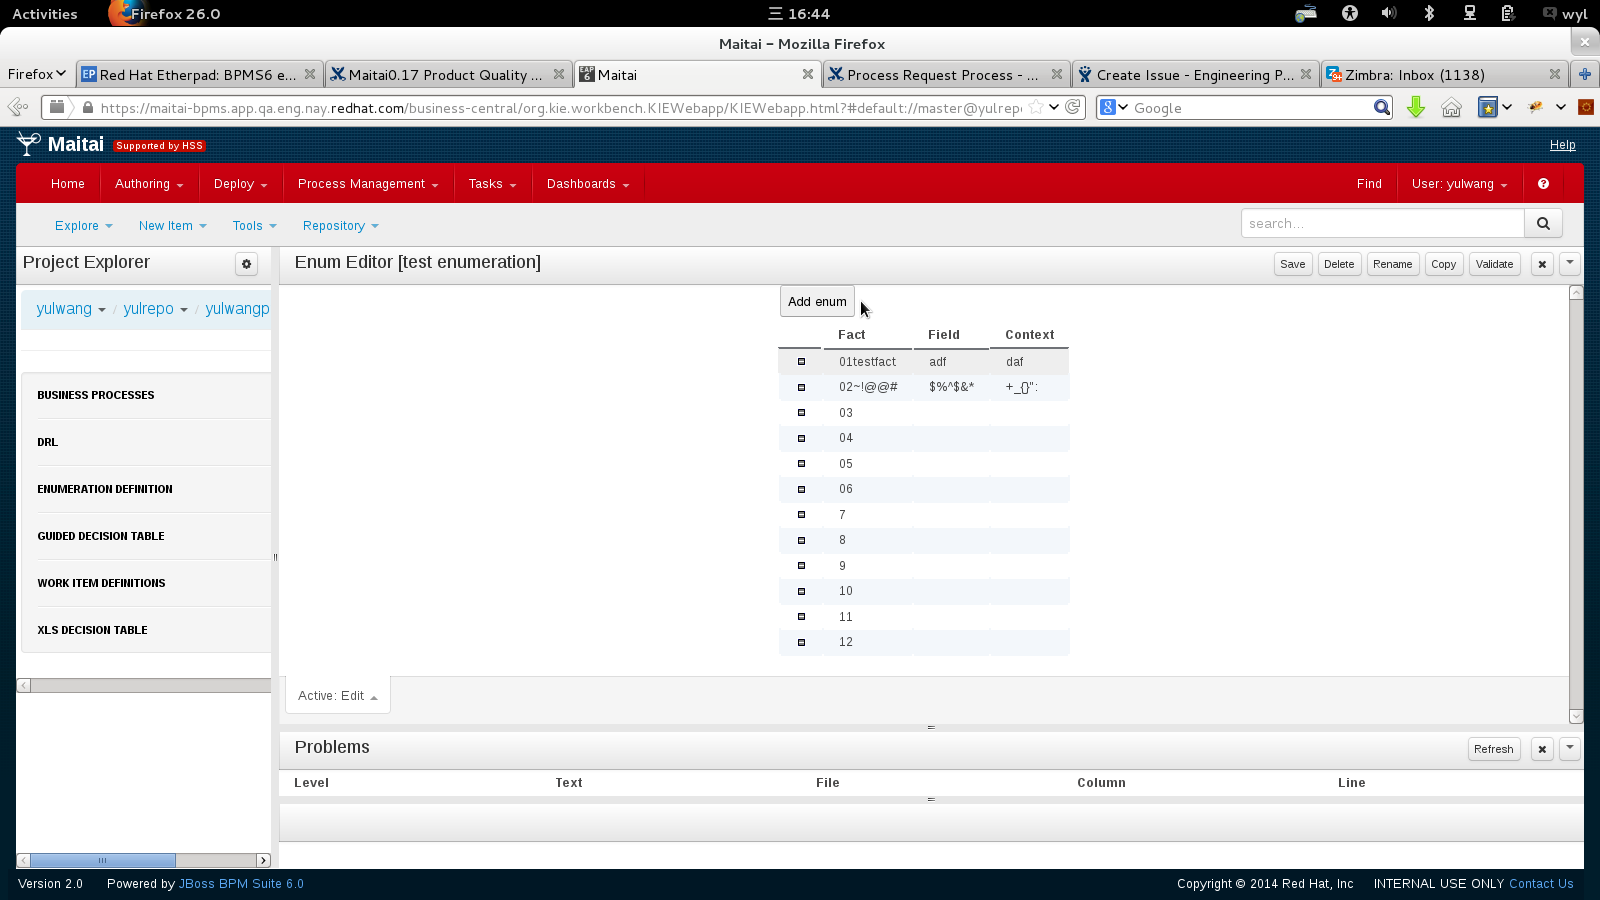Open the Help link
This screenshot has width=1600, height=900.
[x=1563, y=145]
